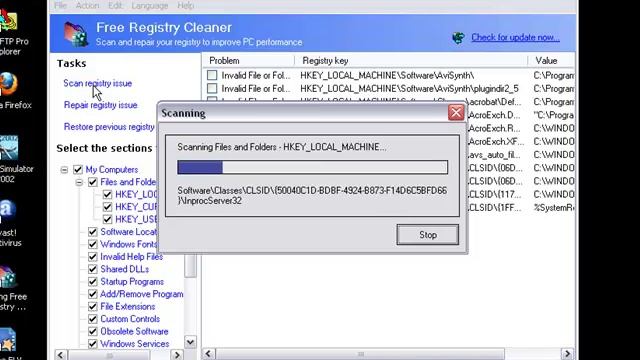Uncheck the Startup Programs checkbox

[x=93, y=282]
